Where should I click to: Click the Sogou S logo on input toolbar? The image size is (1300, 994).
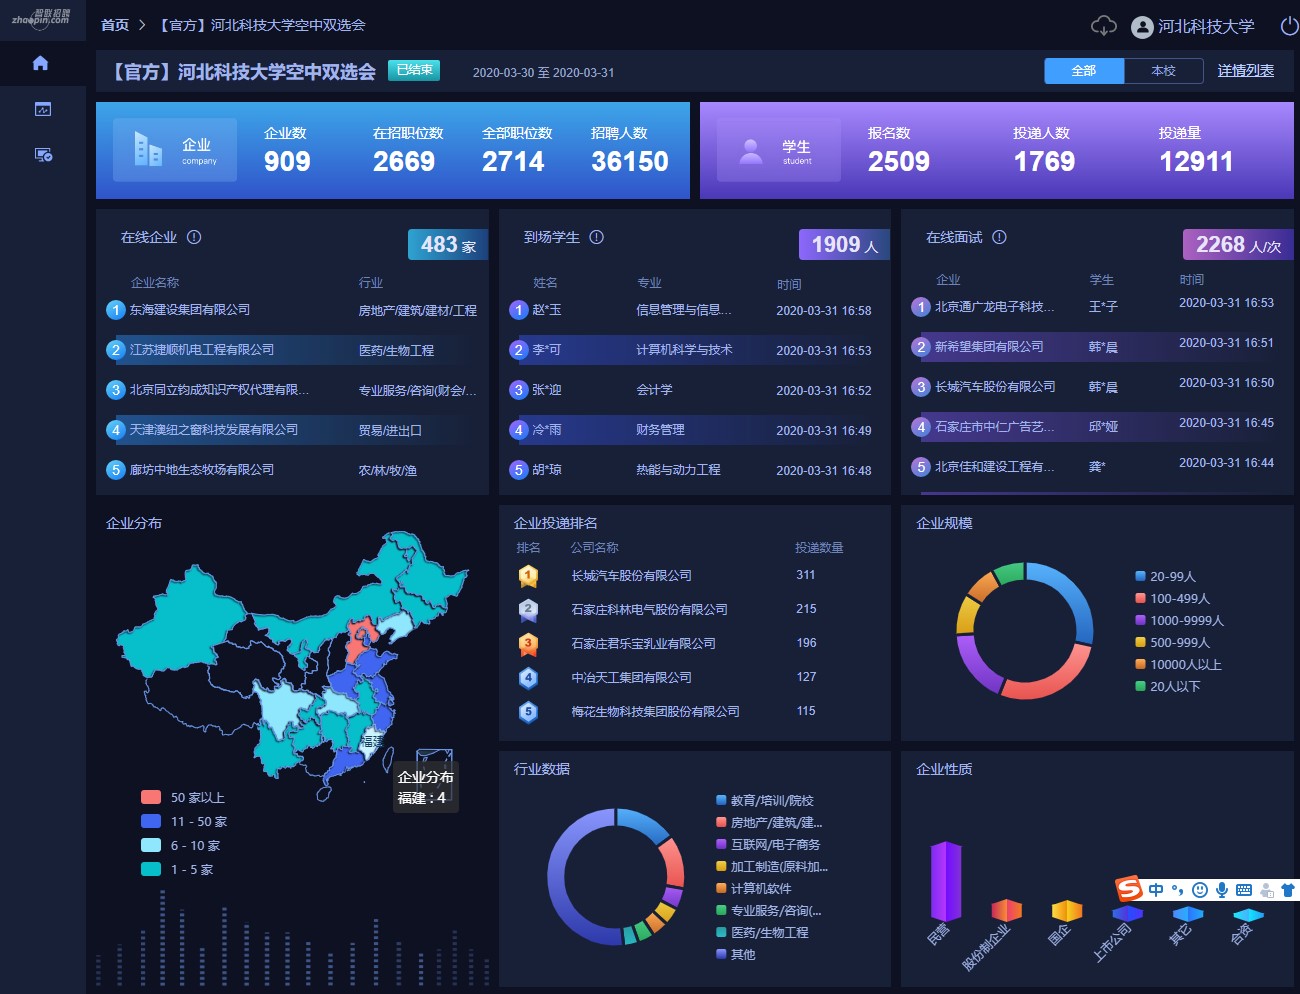point(1129,888)
